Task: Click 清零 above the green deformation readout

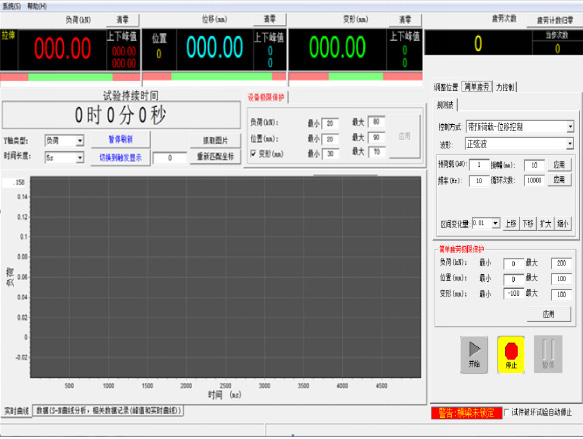Action: pyautogui.click(x=405, y=20)
